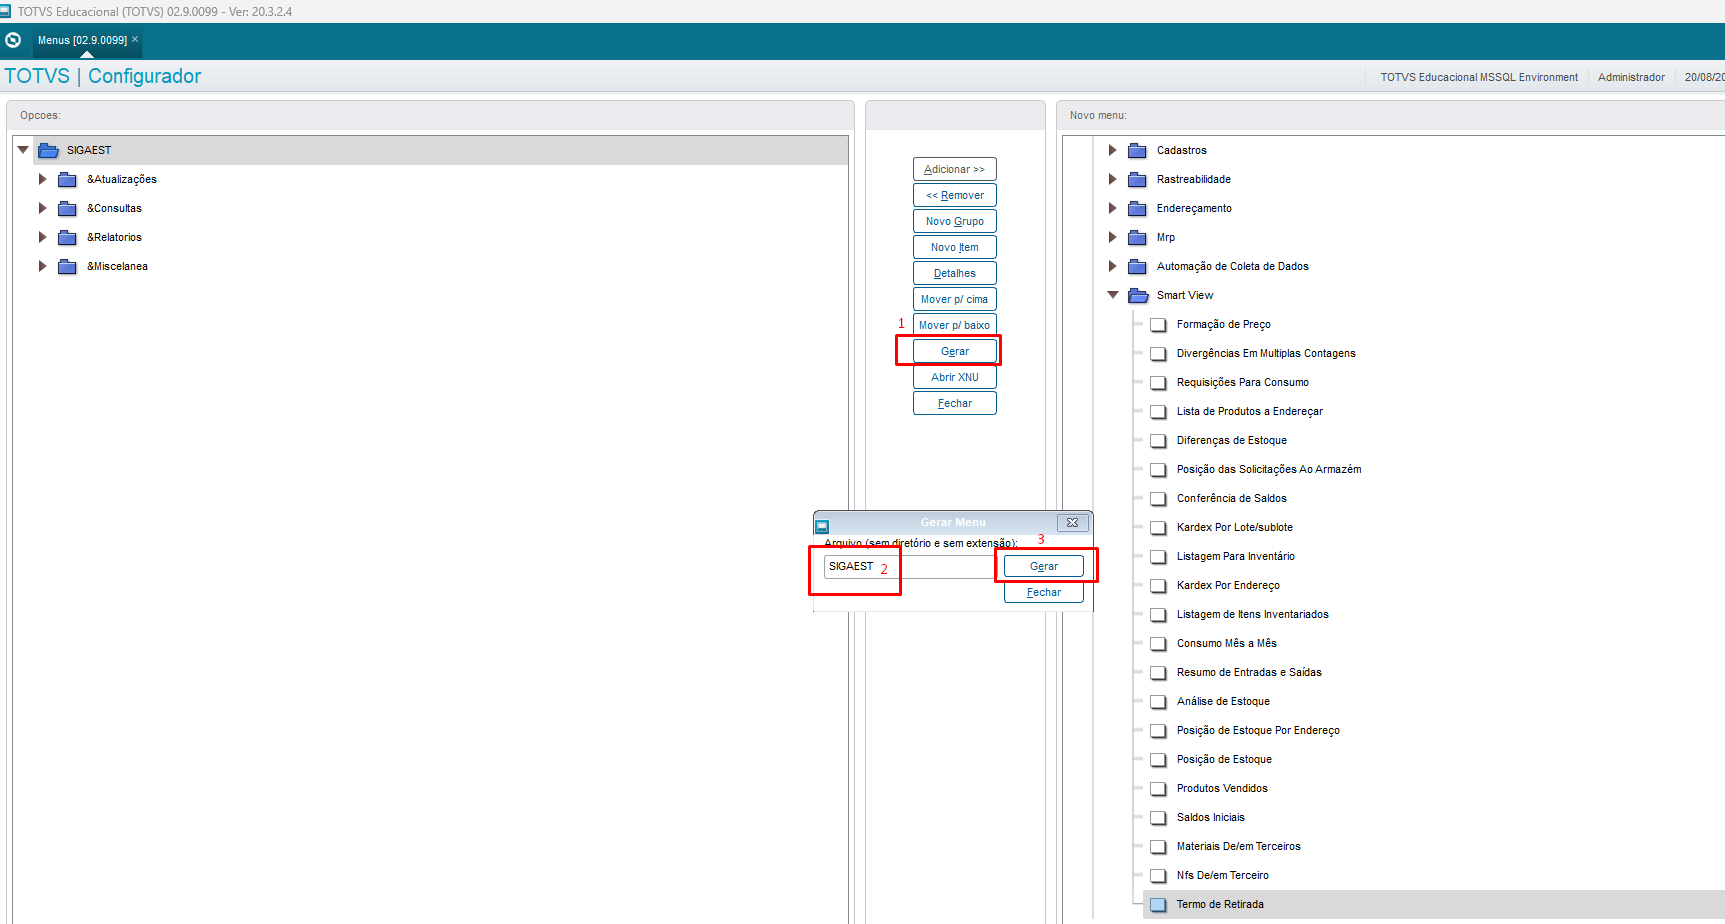Select Materiais De/em Terceiros item
This screenshot has width=1725, height=924.
tap(1238, 846)
